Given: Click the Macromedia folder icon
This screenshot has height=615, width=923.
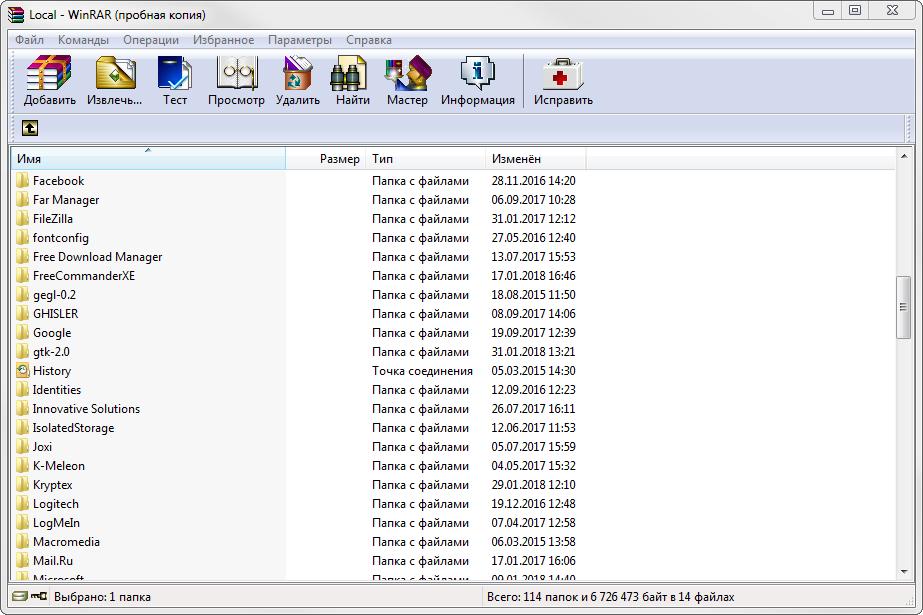Looking at the screenshot, I should coord(22,541).
